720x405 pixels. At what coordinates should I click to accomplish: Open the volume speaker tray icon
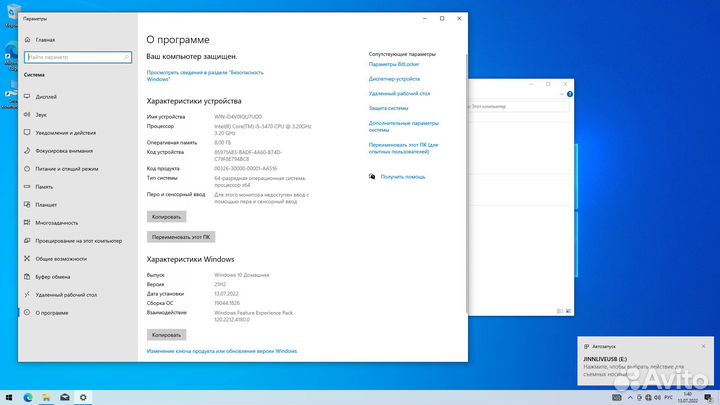pos(657,398)
